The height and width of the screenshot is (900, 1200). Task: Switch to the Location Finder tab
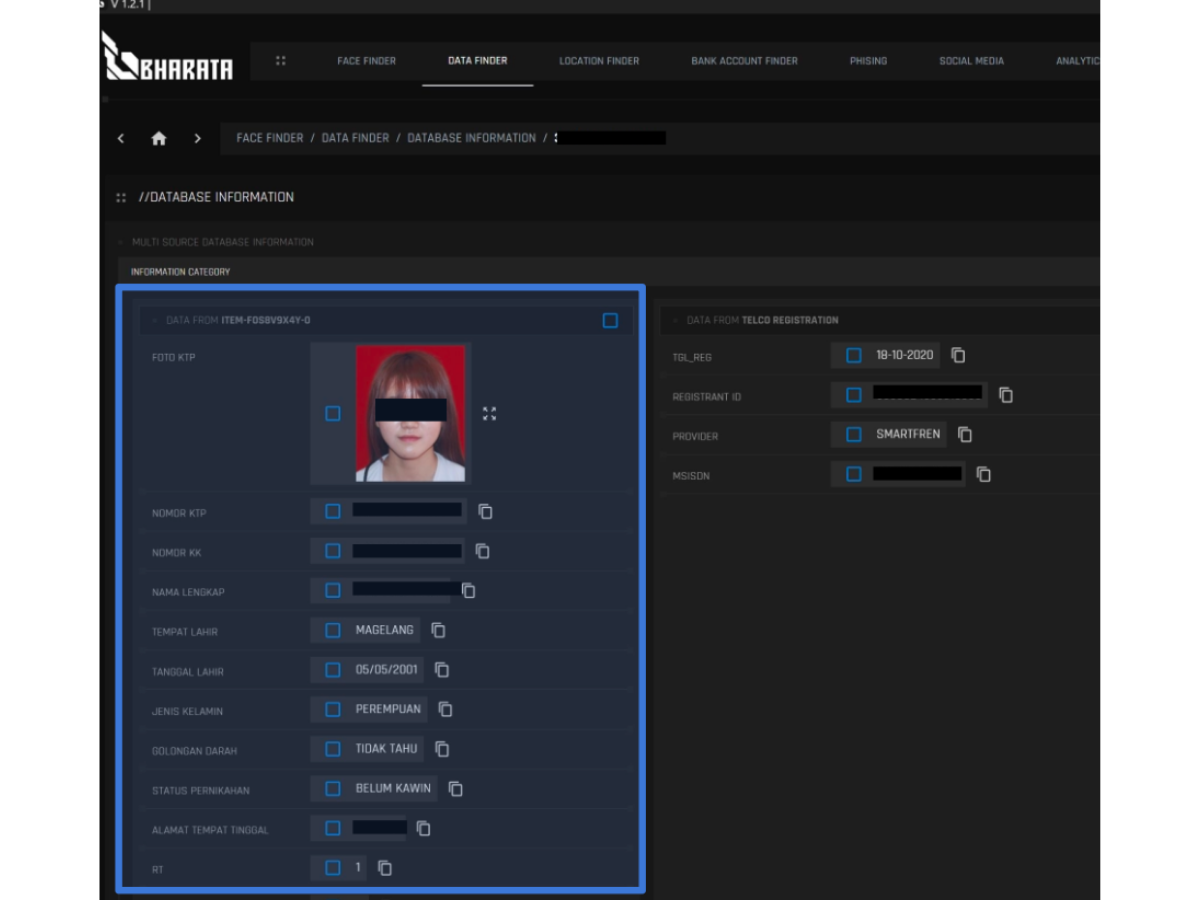click(x=599, y=61)
